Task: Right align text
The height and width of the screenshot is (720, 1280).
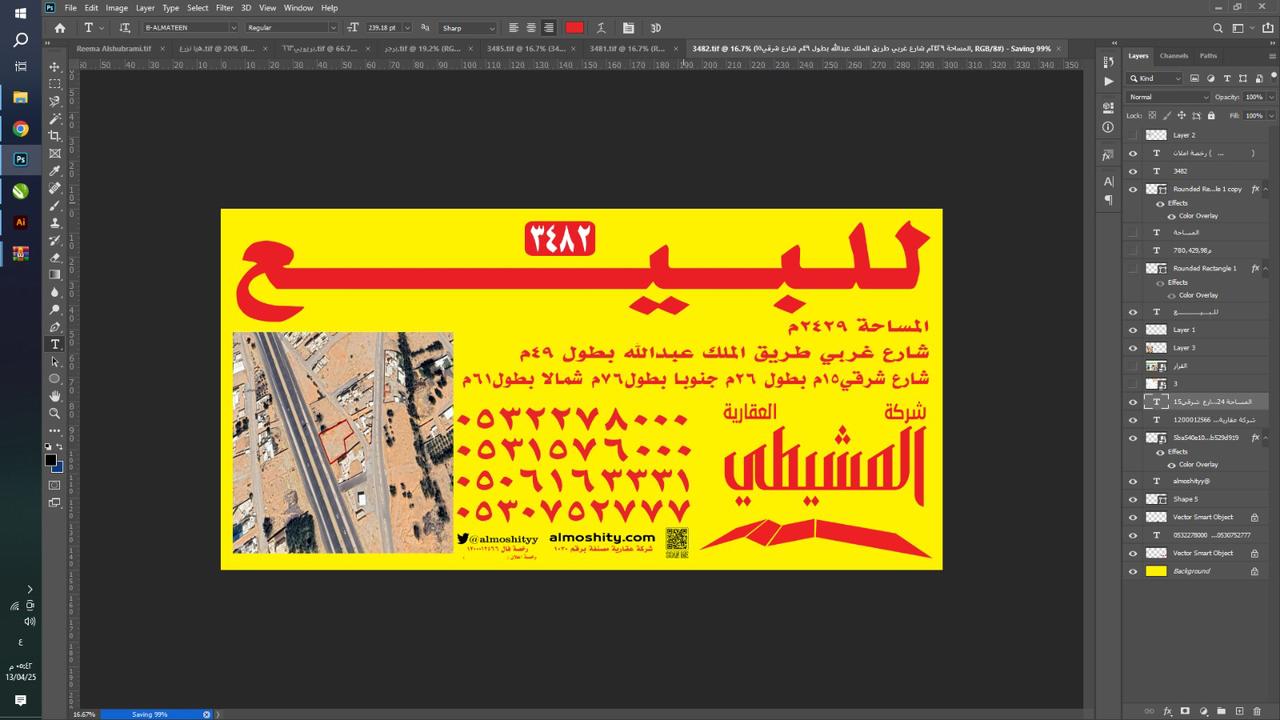Action: (x=548, y=28)
